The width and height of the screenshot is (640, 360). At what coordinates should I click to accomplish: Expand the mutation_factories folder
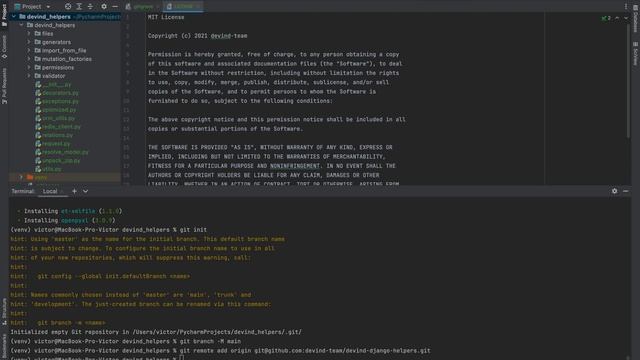[29, 59]
